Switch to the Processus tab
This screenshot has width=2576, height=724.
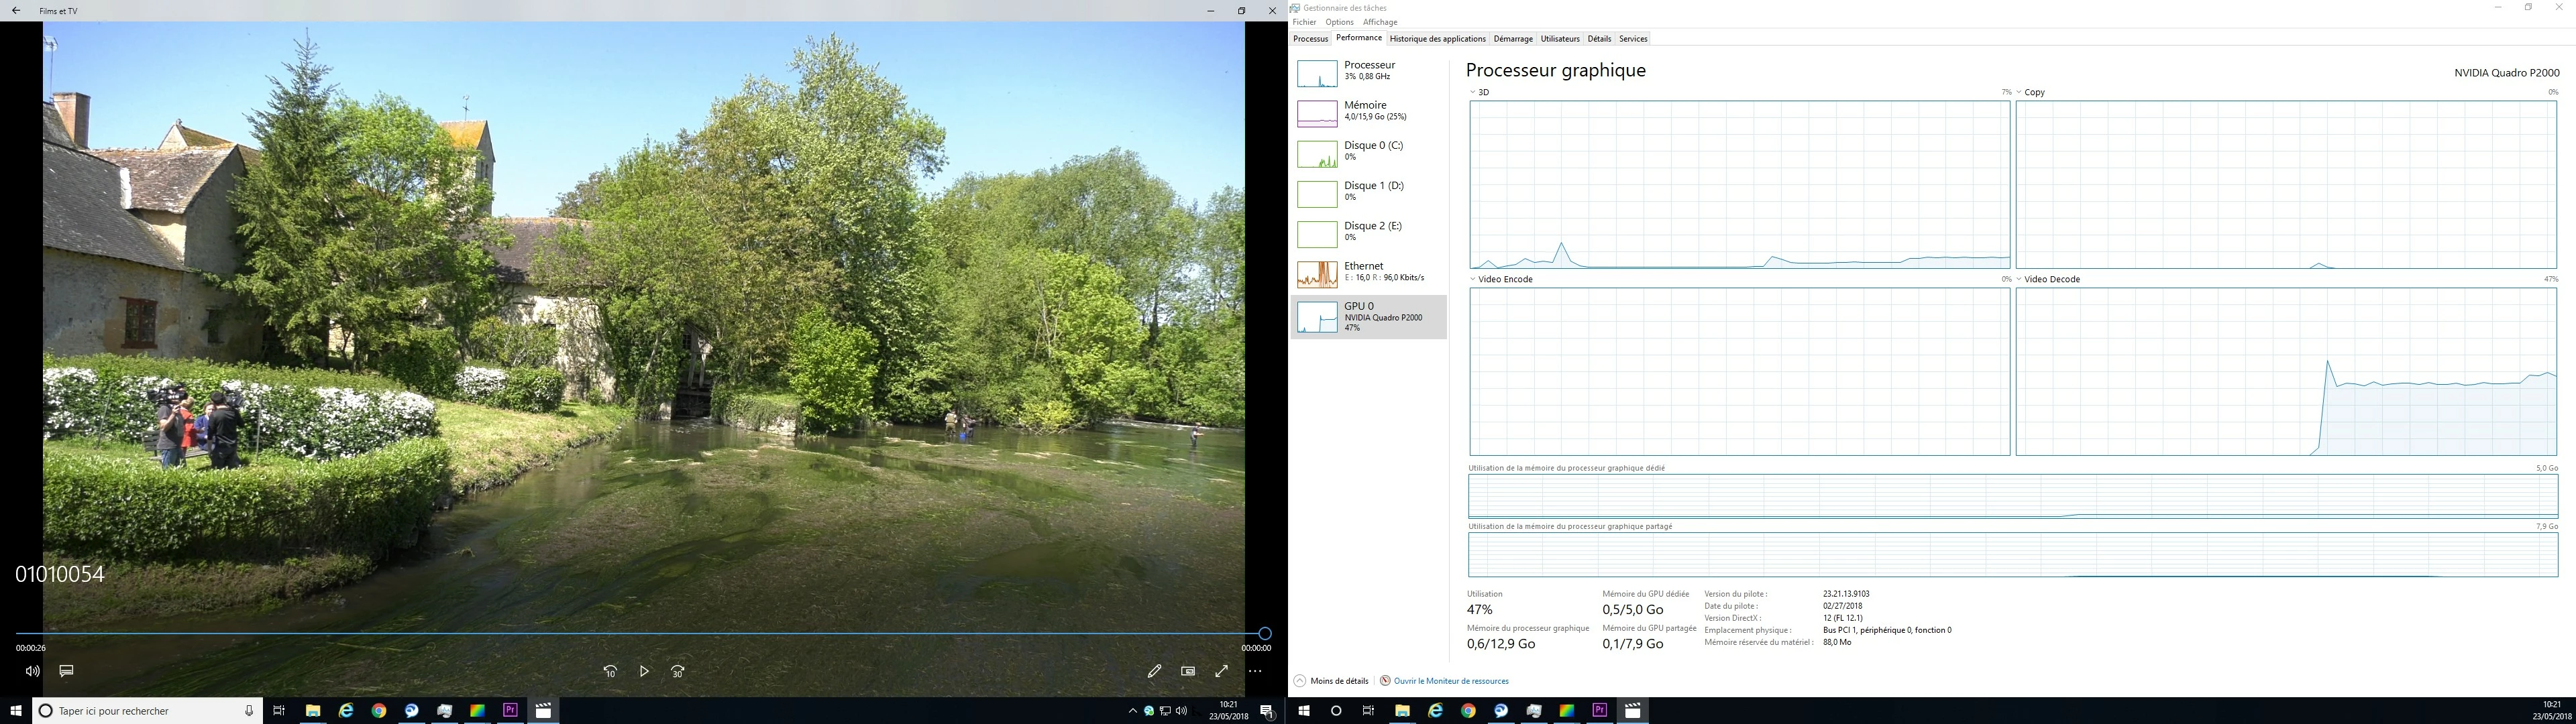click(x=1310, y=39)
